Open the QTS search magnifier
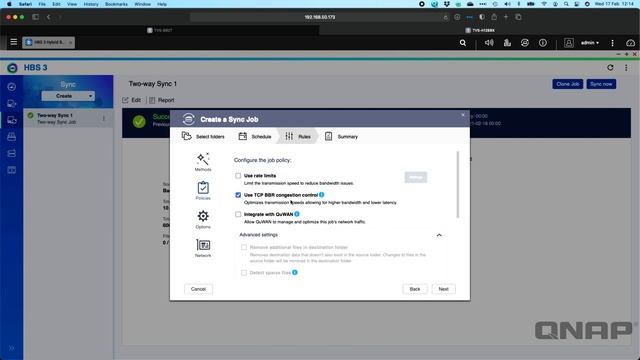Screen dimensions: 640x360 (x=462, y=42)
